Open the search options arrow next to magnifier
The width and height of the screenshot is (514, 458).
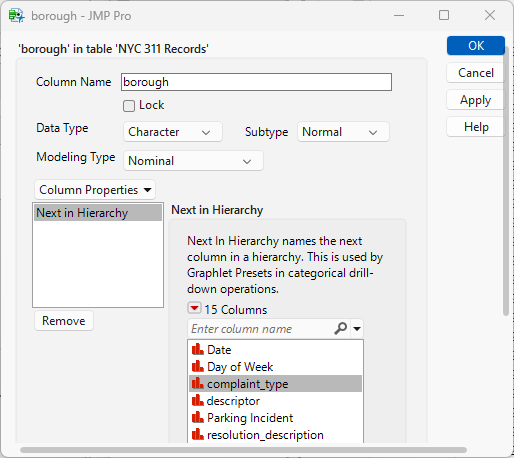(x=357, y=329)
